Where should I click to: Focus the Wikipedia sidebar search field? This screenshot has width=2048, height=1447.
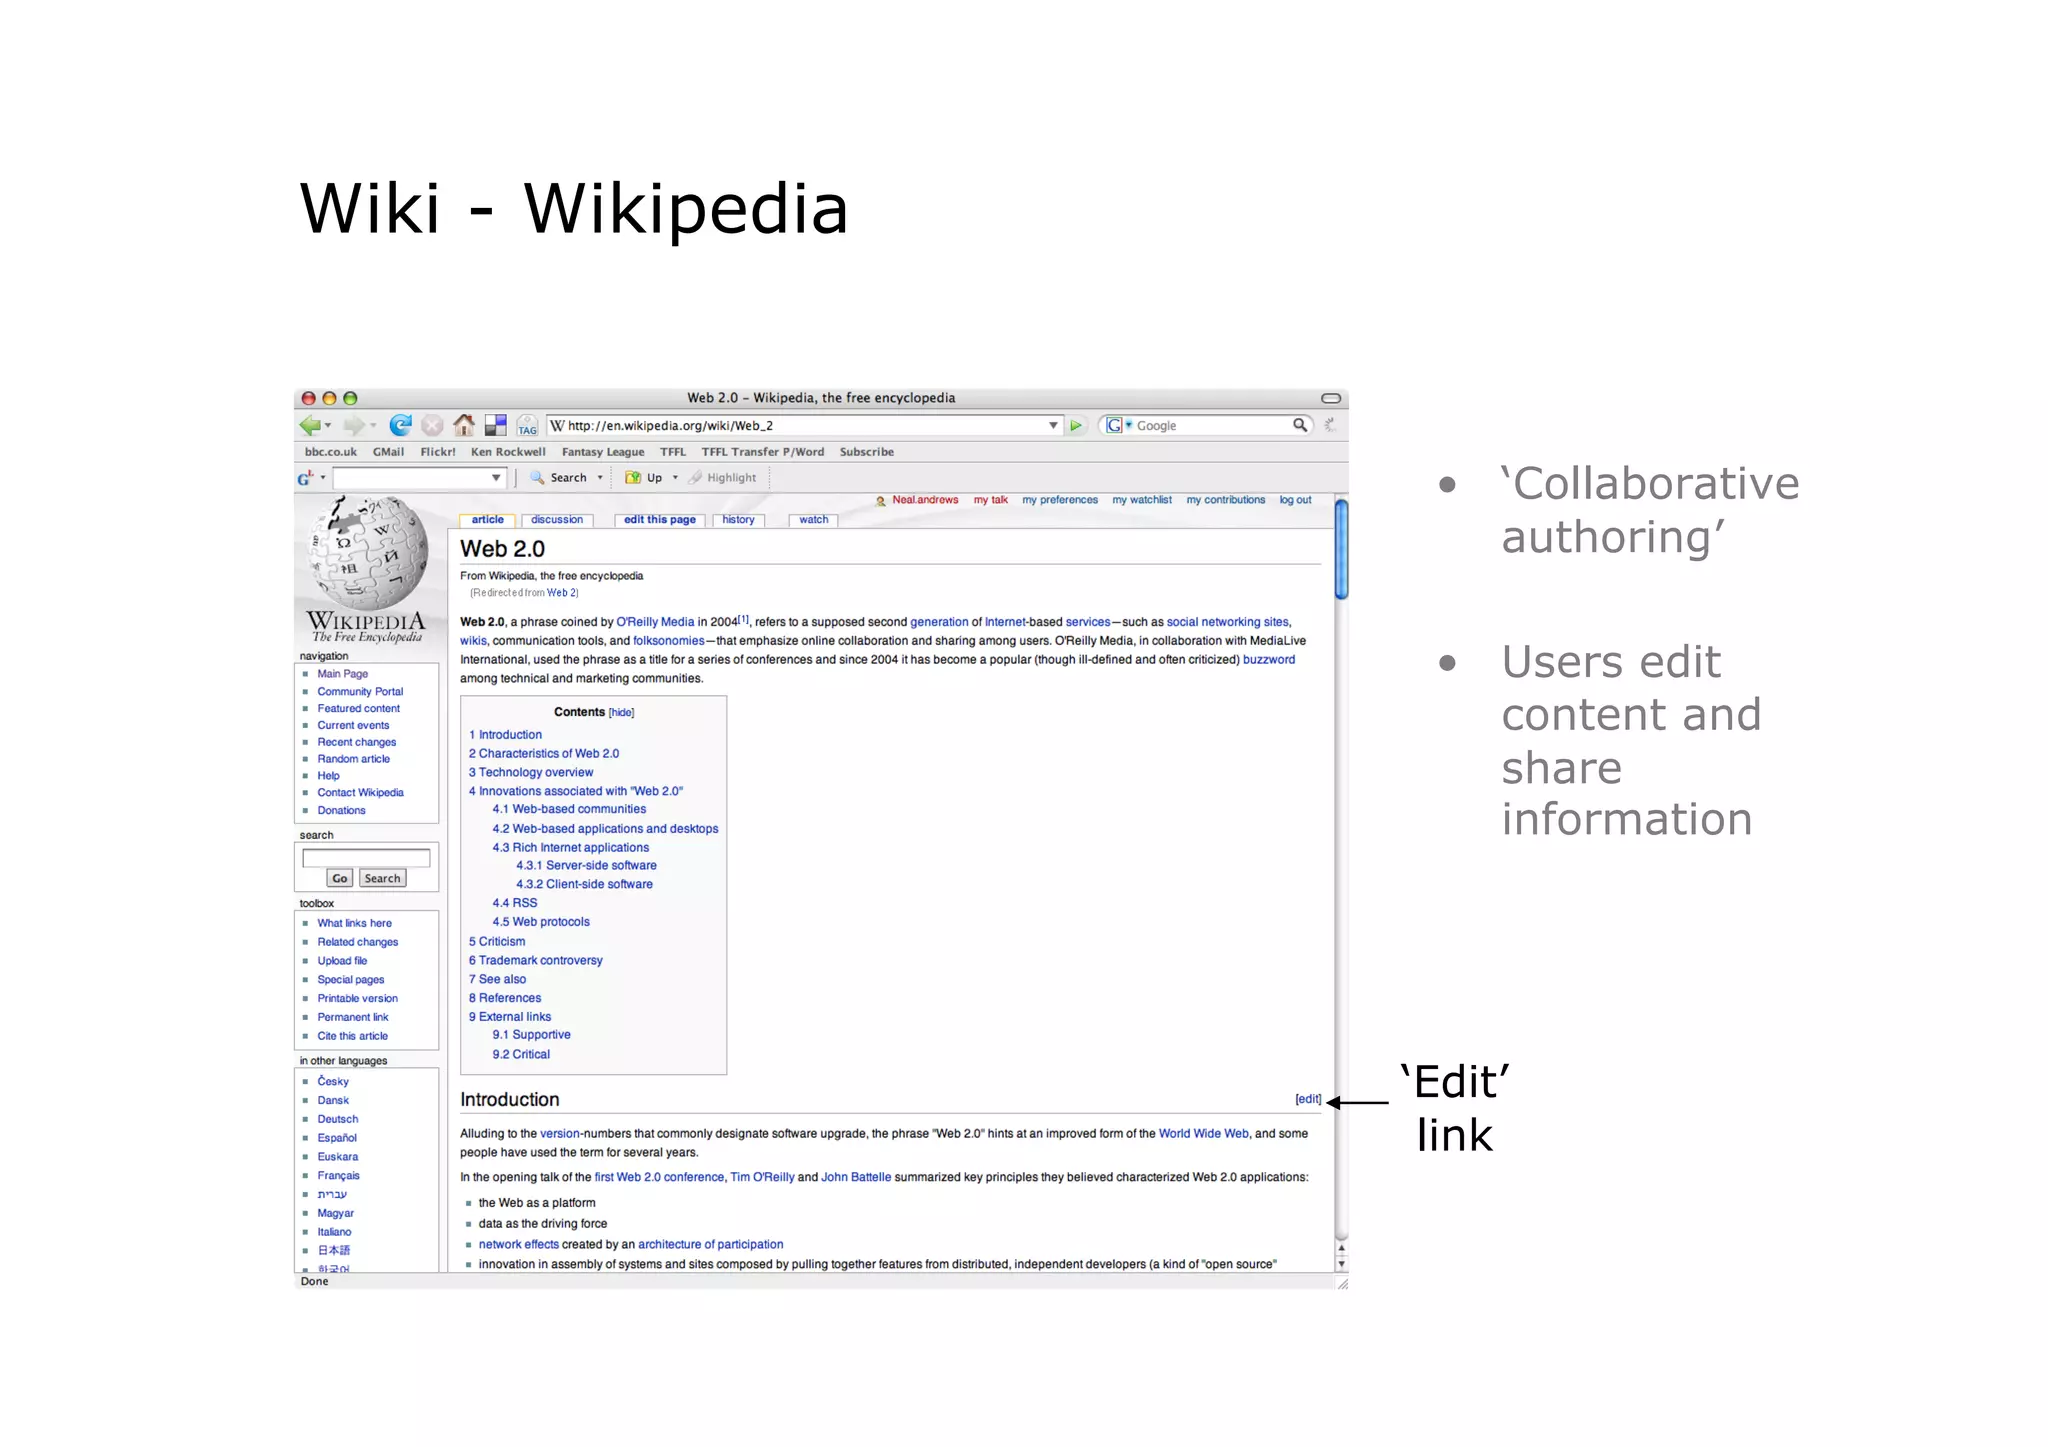click(366, 858)
